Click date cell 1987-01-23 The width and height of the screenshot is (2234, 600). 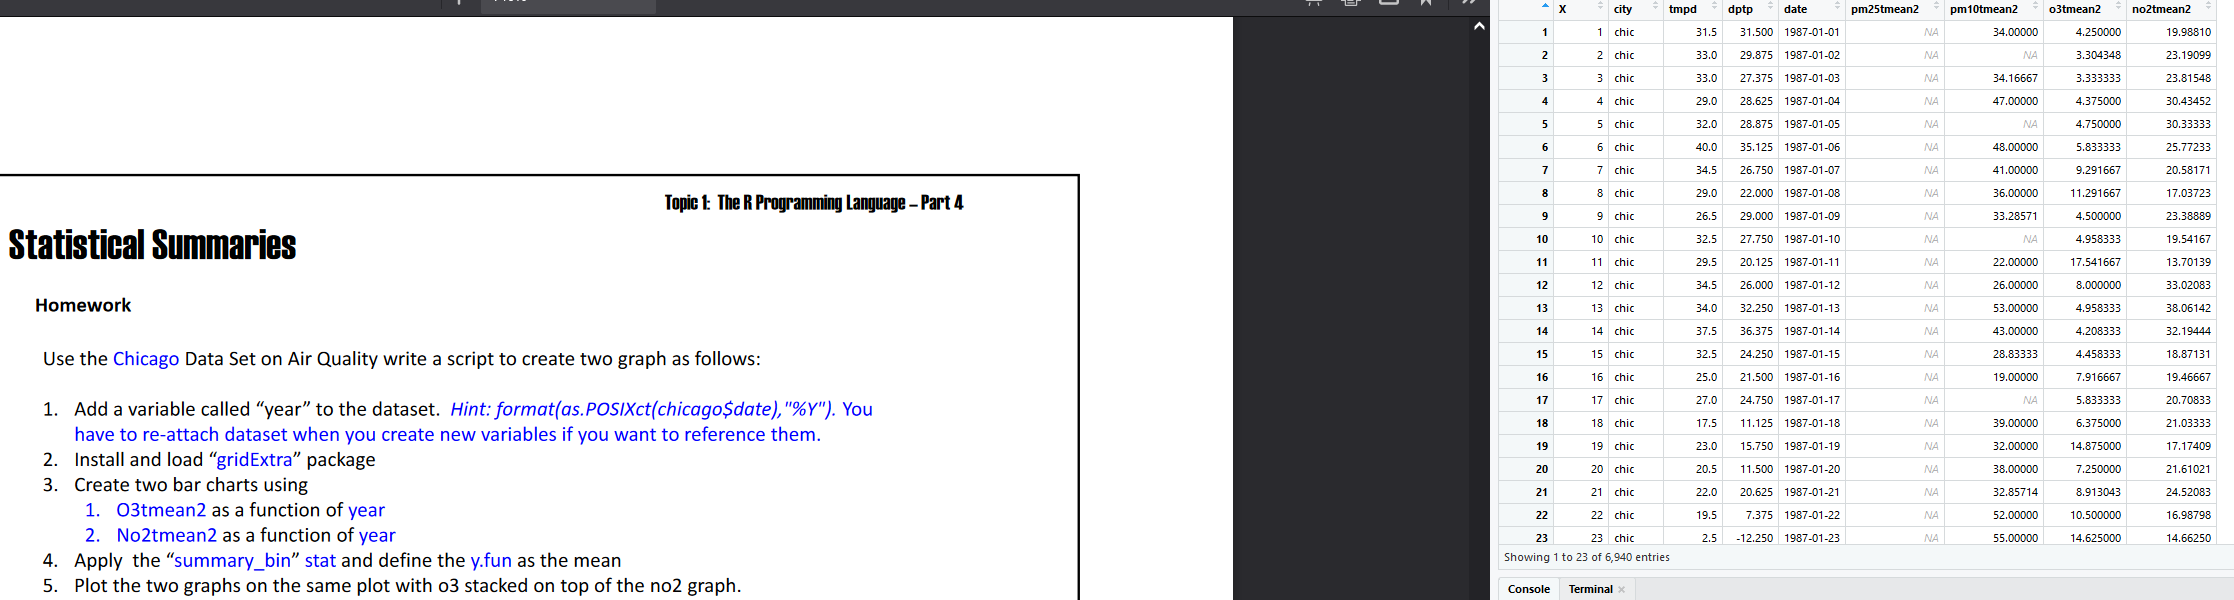pyautogui.click(x=1812, y=538)
